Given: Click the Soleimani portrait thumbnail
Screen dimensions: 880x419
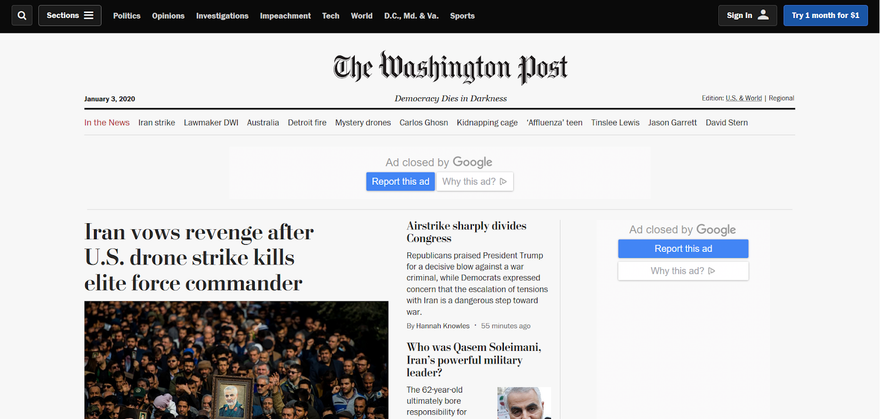Looking at the screenshot, I should click(x=524, y=403).
